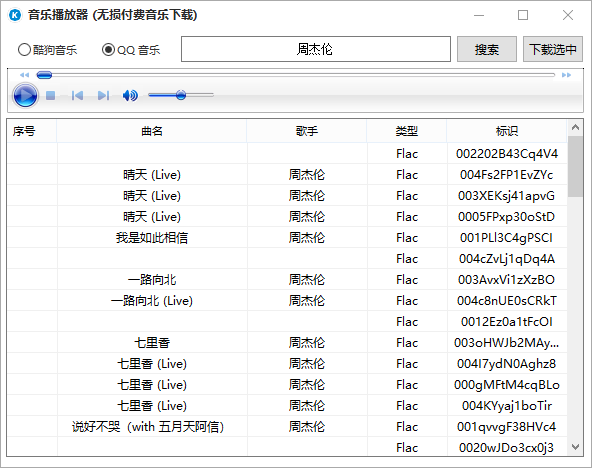
Task: Minimize the music player window
Action: tap(479, 15)
